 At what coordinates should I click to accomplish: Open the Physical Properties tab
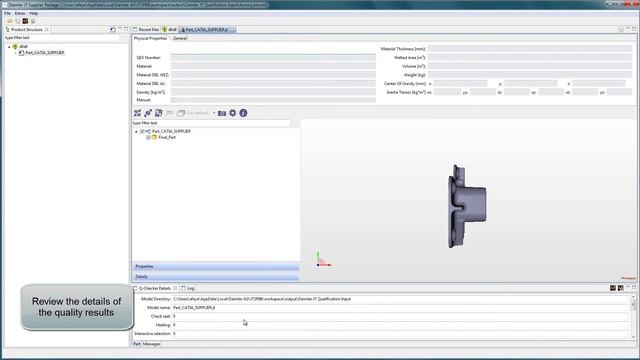click(151, 38)
